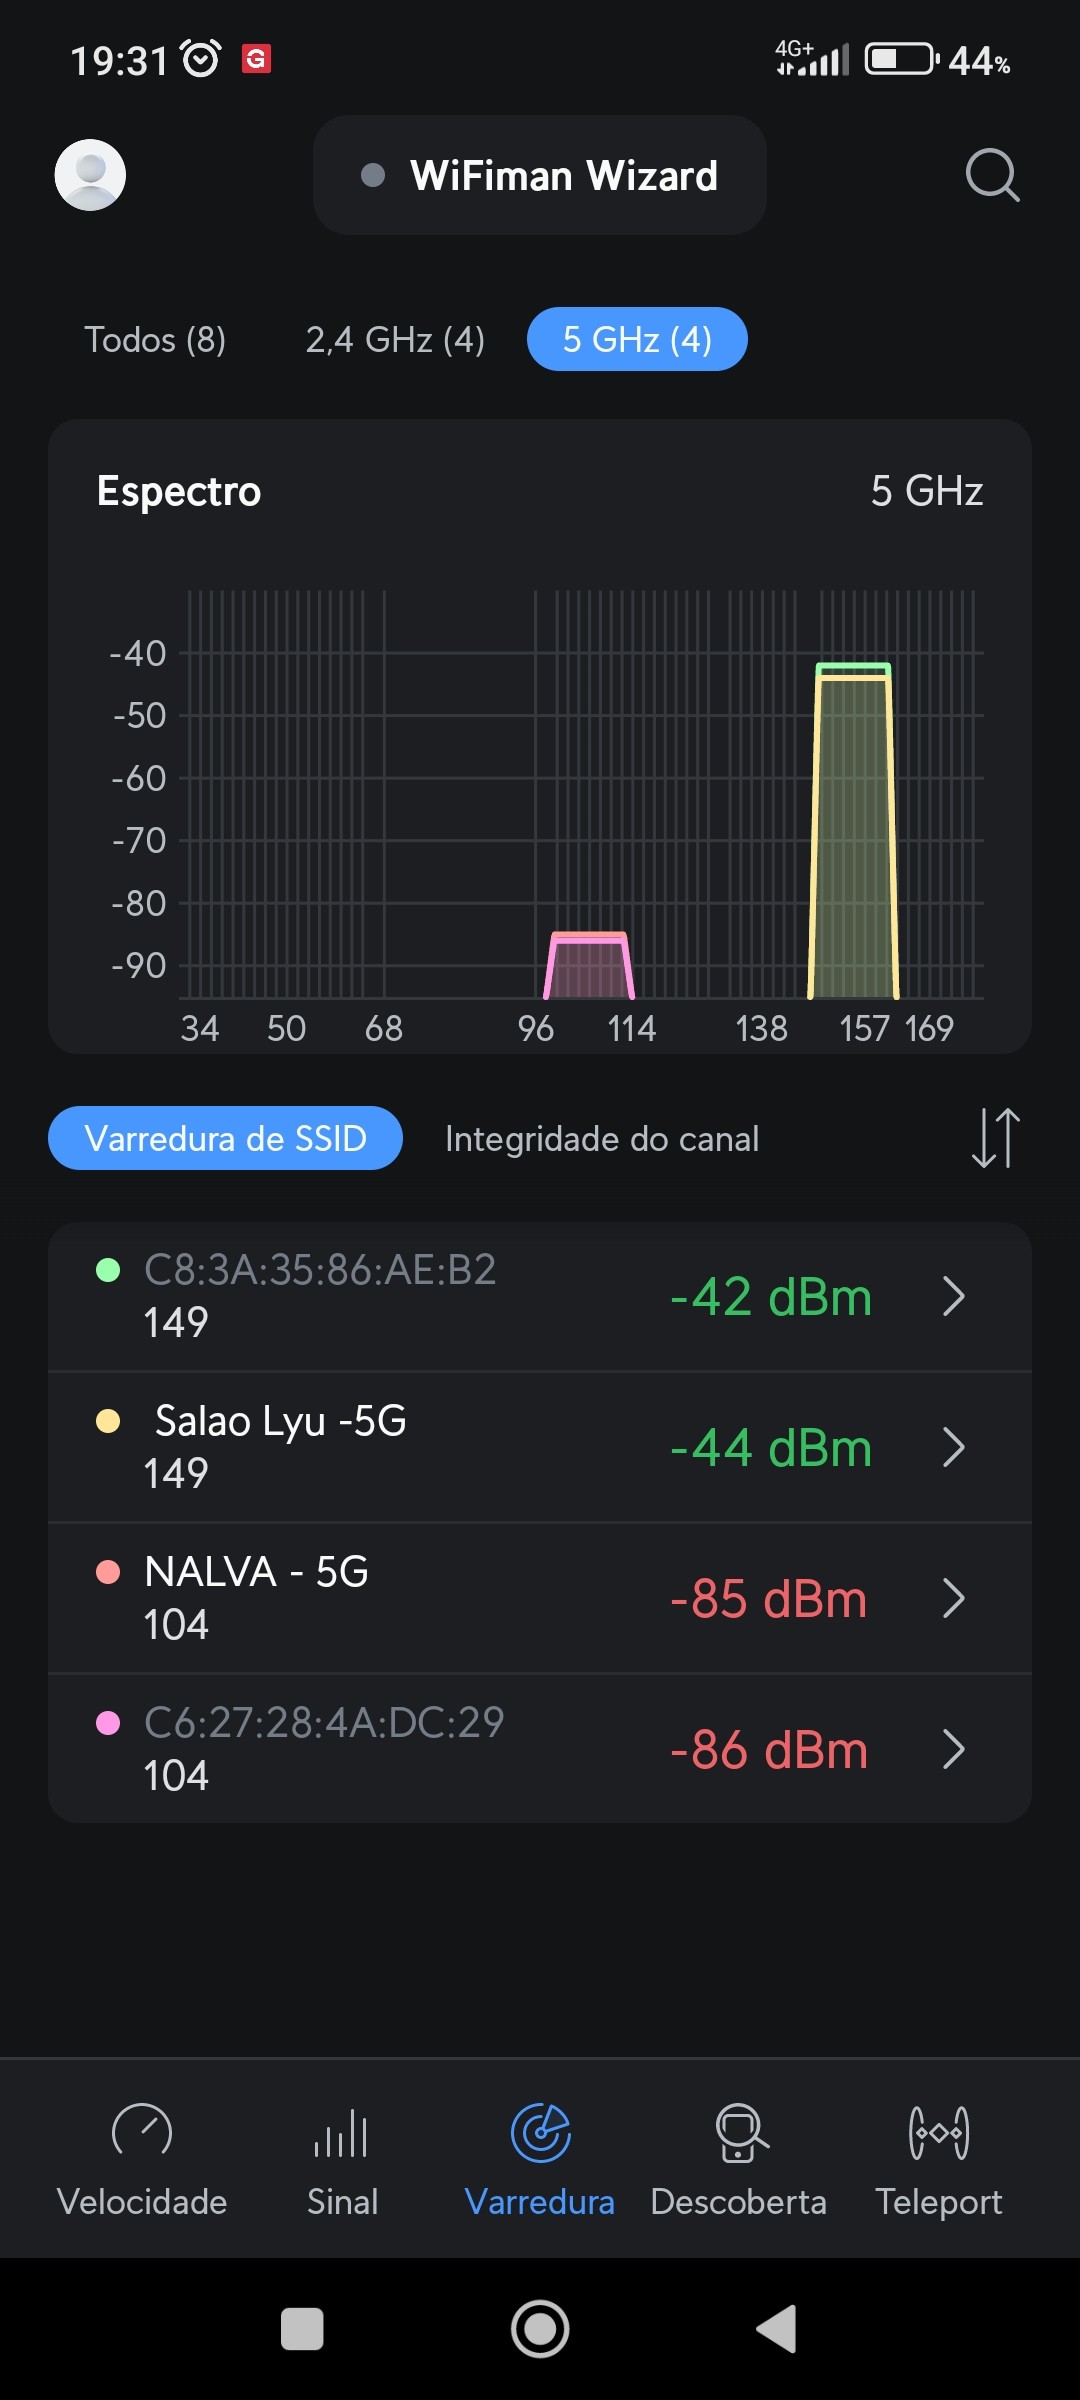
Task: Tap the Varredura scan icon
Action: pos(540,2133)
